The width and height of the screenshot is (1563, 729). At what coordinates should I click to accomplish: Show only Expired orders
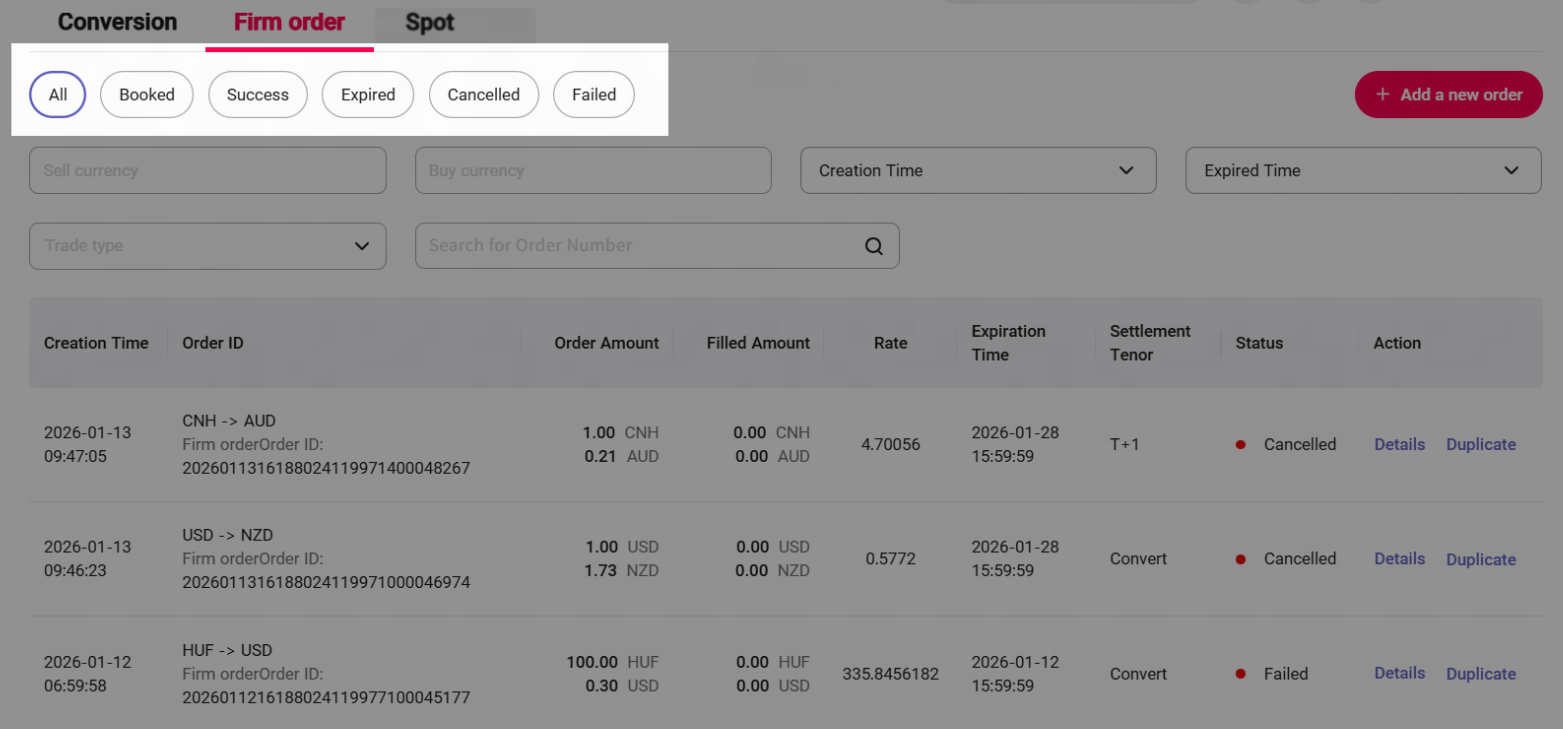[368, 95]
